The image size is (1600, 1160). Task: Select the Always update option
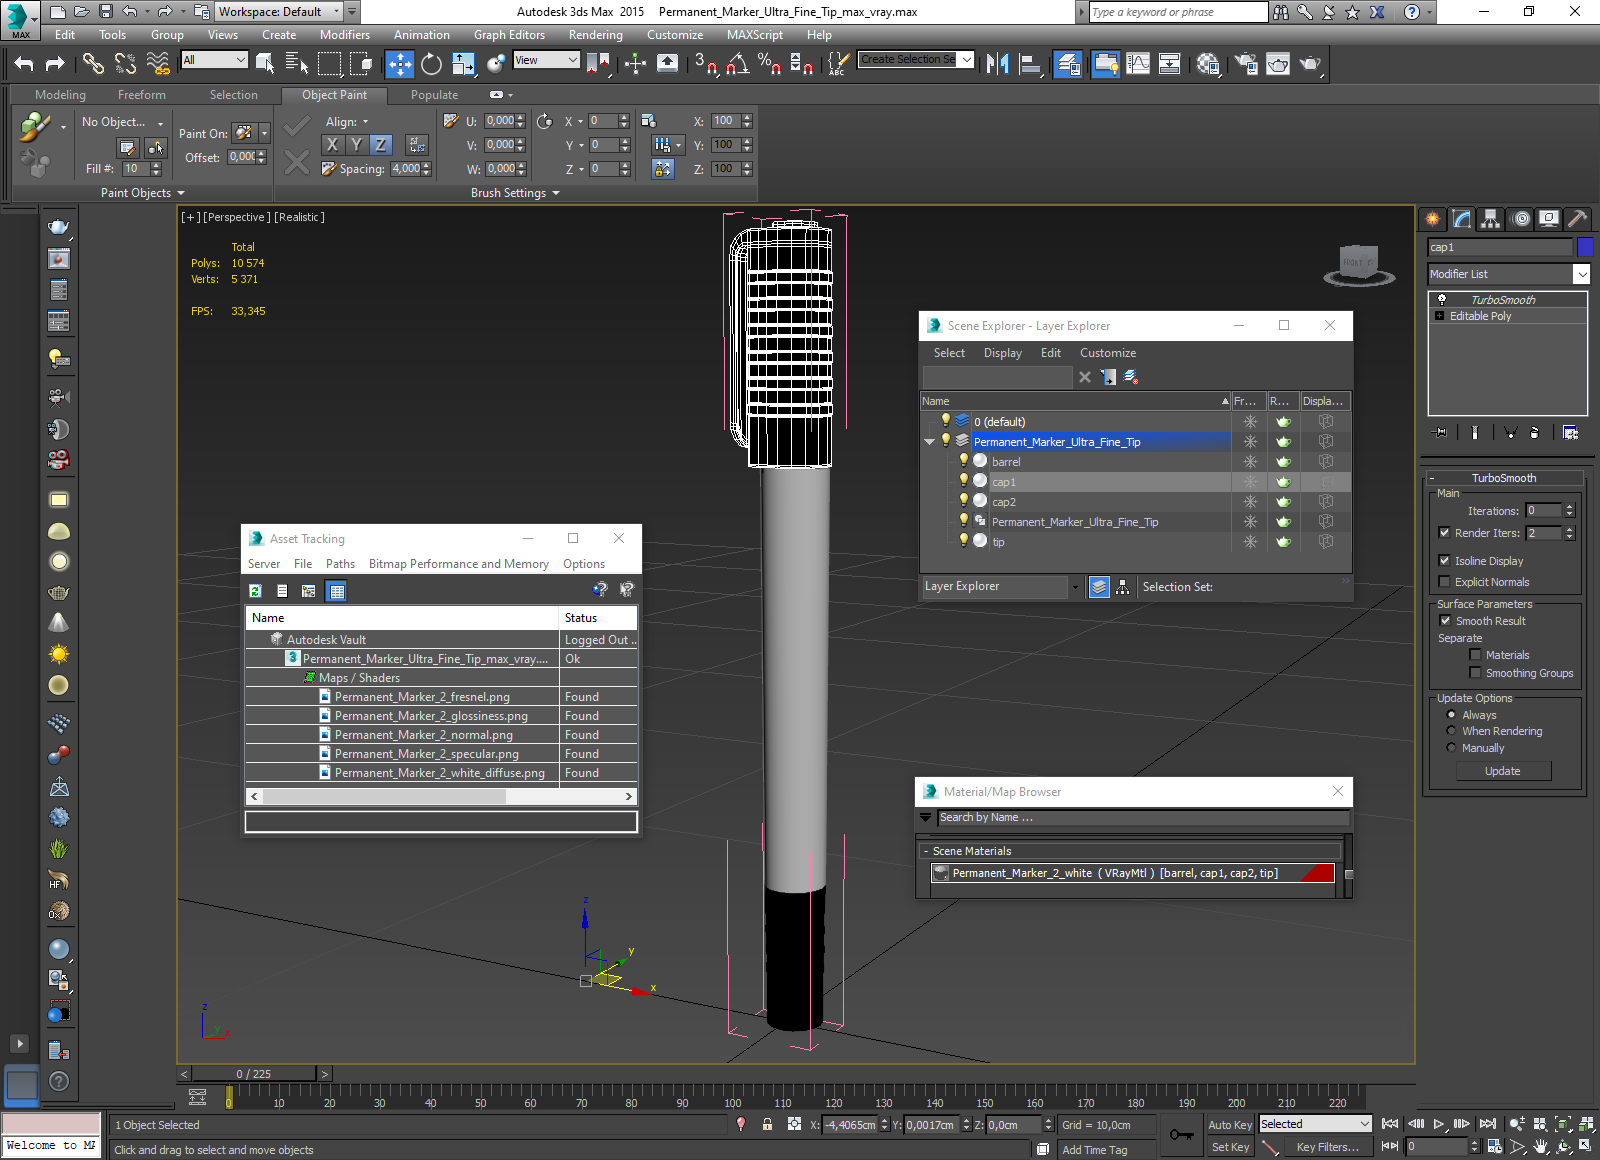[x=1451, y=715]
